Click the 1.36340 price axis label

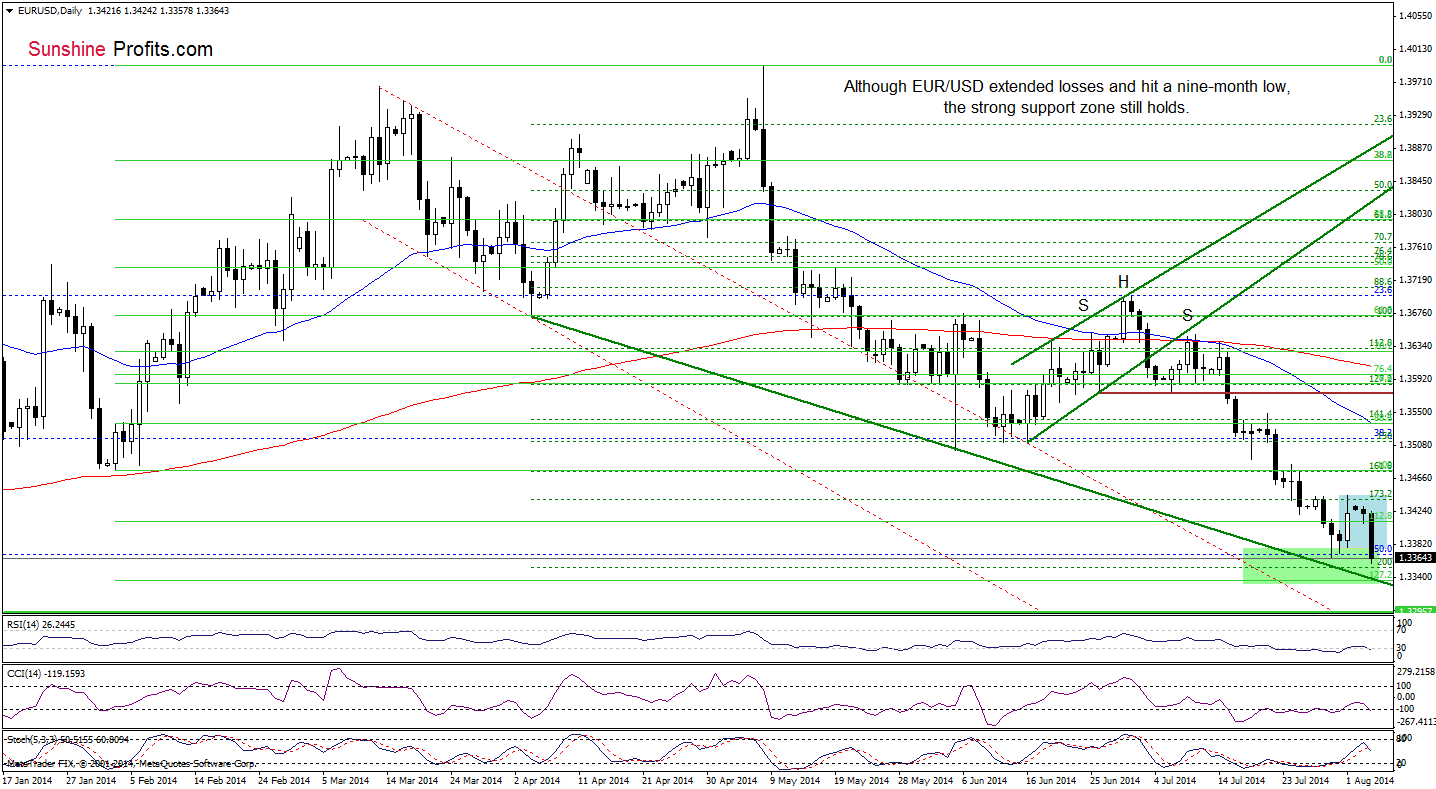(1417, 345)
